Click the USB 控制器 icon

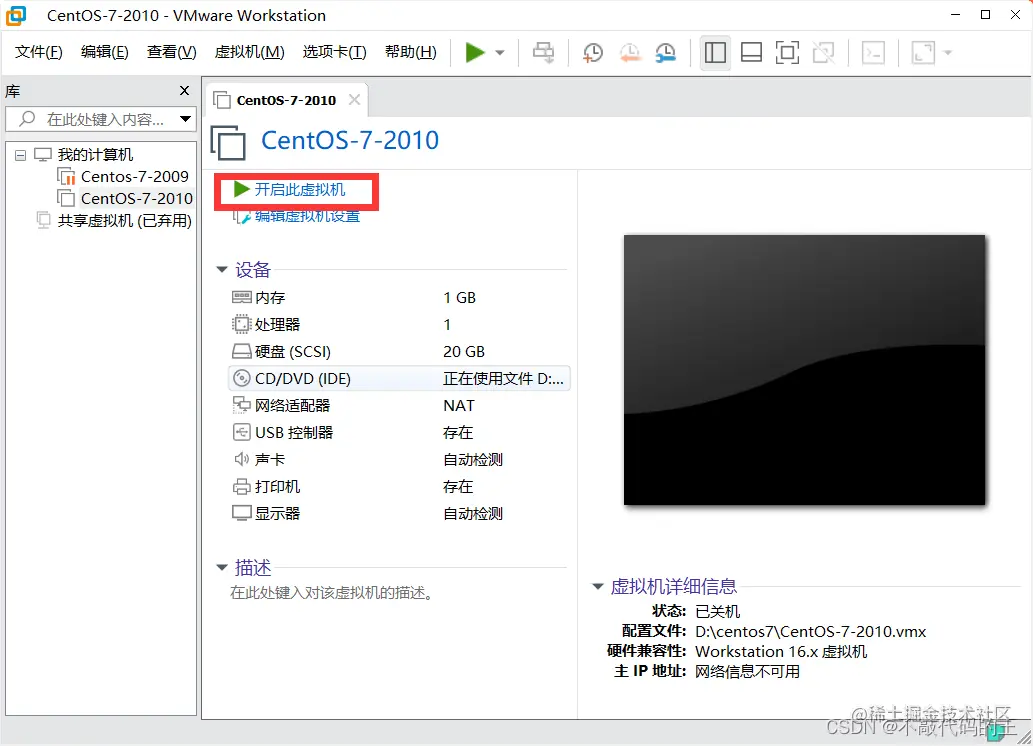click(x=242, y=432)
